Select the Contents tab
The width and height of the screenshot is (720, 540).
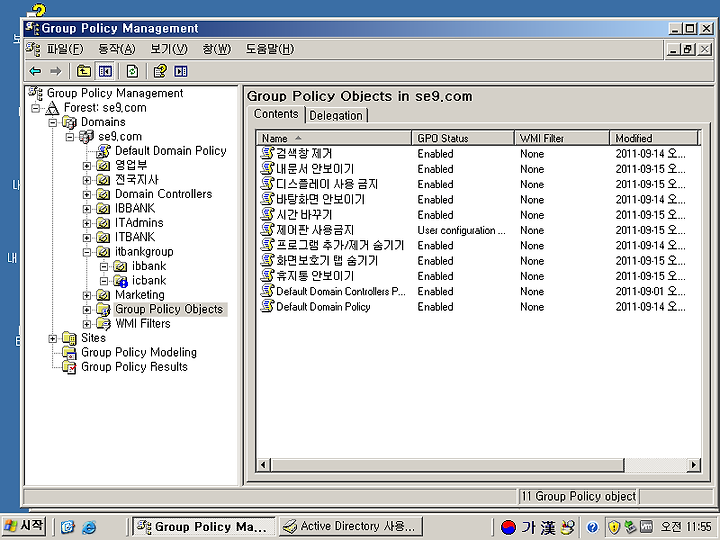[276, 114]
